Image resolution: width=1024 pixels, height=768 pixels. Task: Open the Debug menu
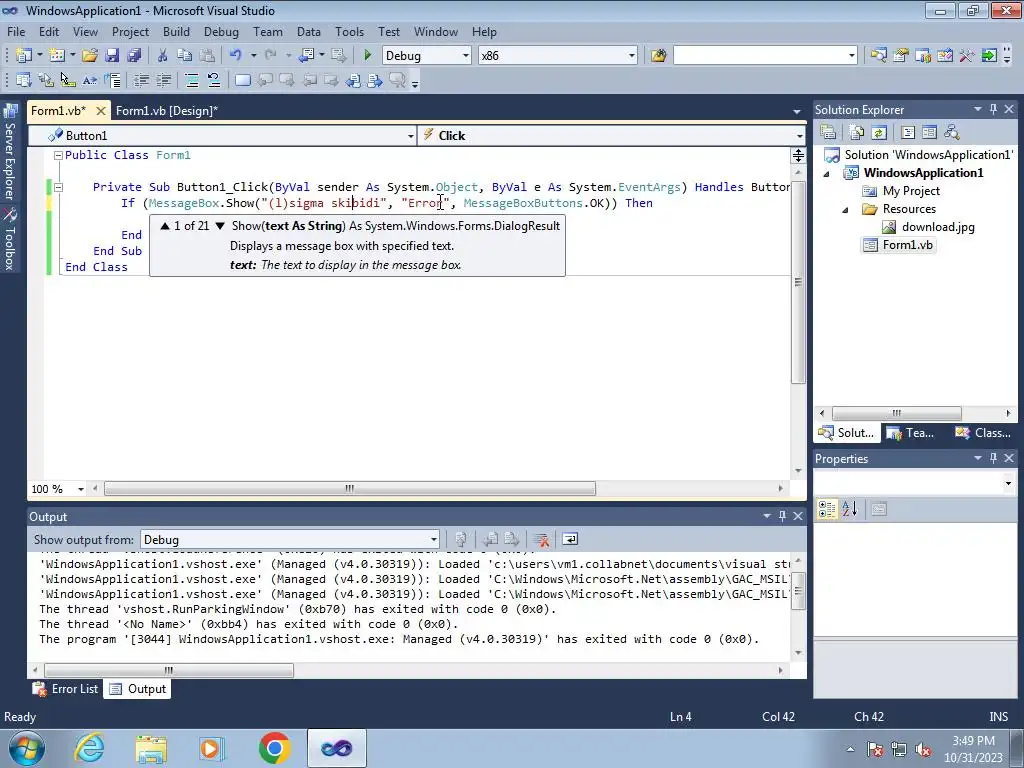coord(221,31)
